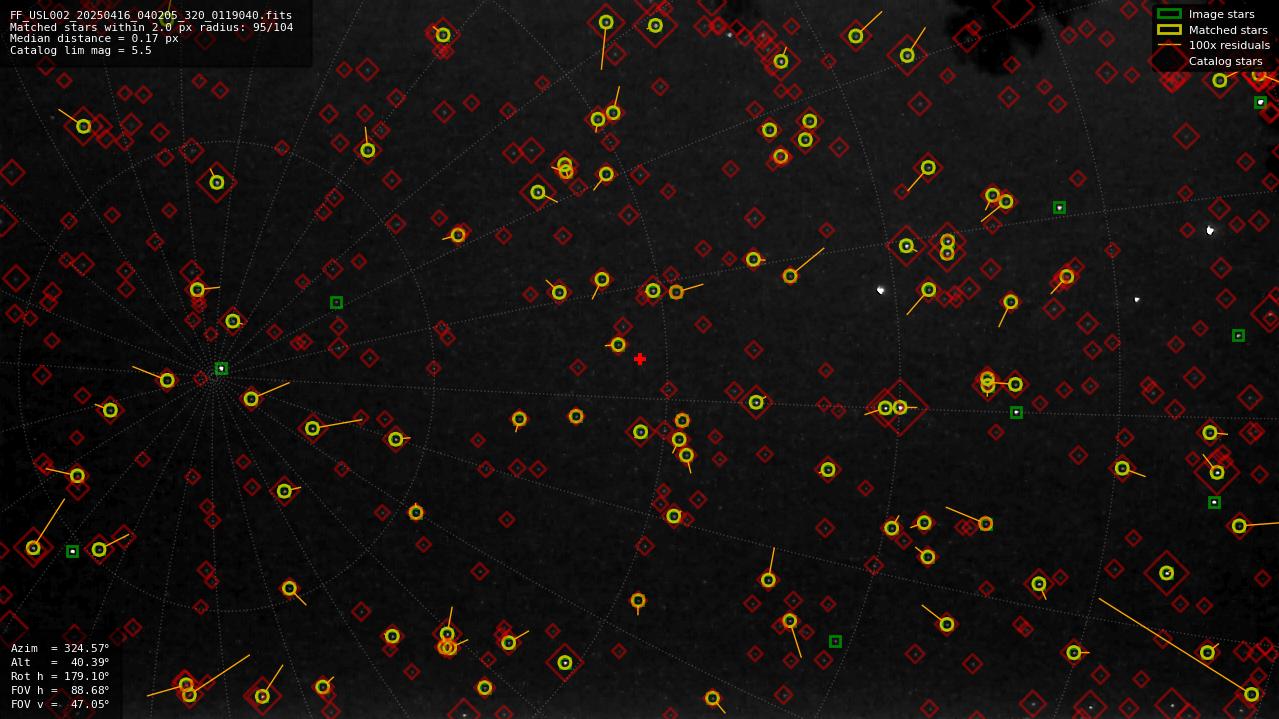Screen dimensions: 1279x719
Task: Click the red center cross marker
Action: pyautogui.click(x=640, y=359)
